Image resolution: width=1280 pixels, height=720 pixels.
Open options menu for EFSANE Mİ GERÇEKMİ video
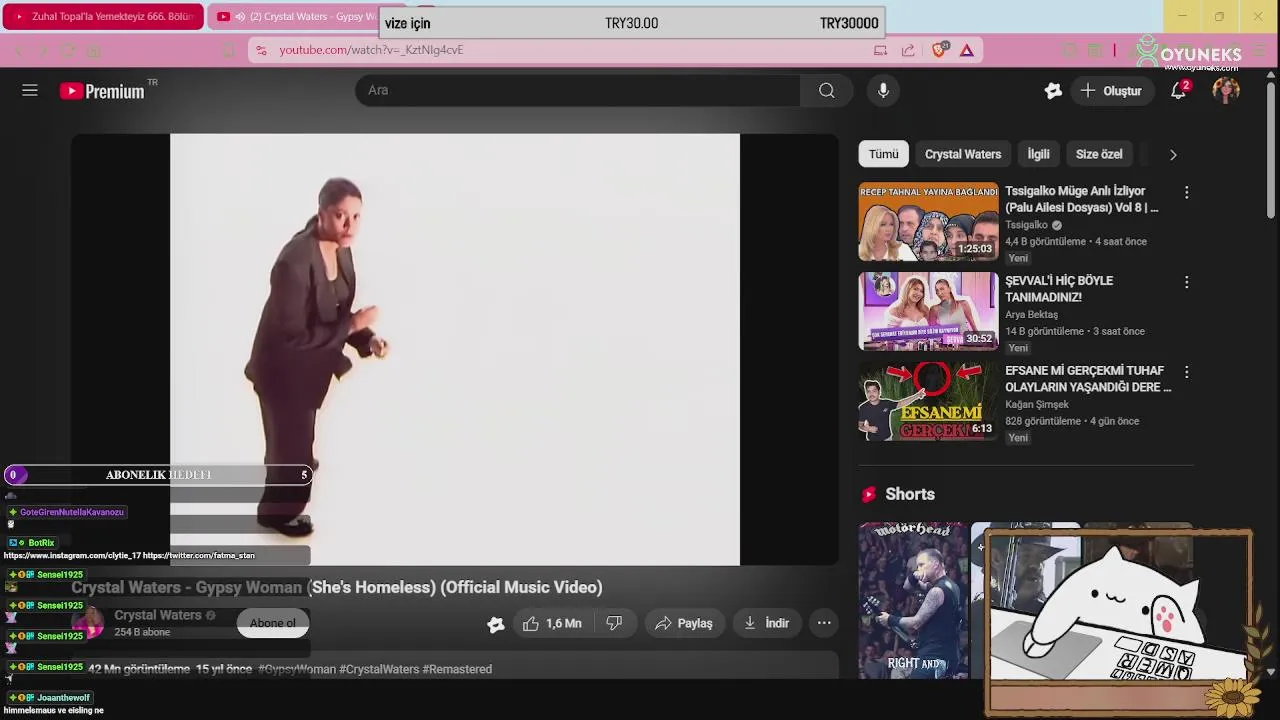[x=1187, y=372]
